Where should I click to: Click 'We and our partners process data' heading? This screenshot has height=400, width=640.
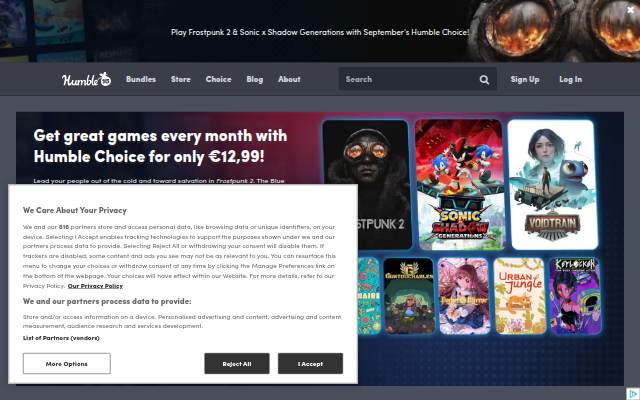coord(107,301)
